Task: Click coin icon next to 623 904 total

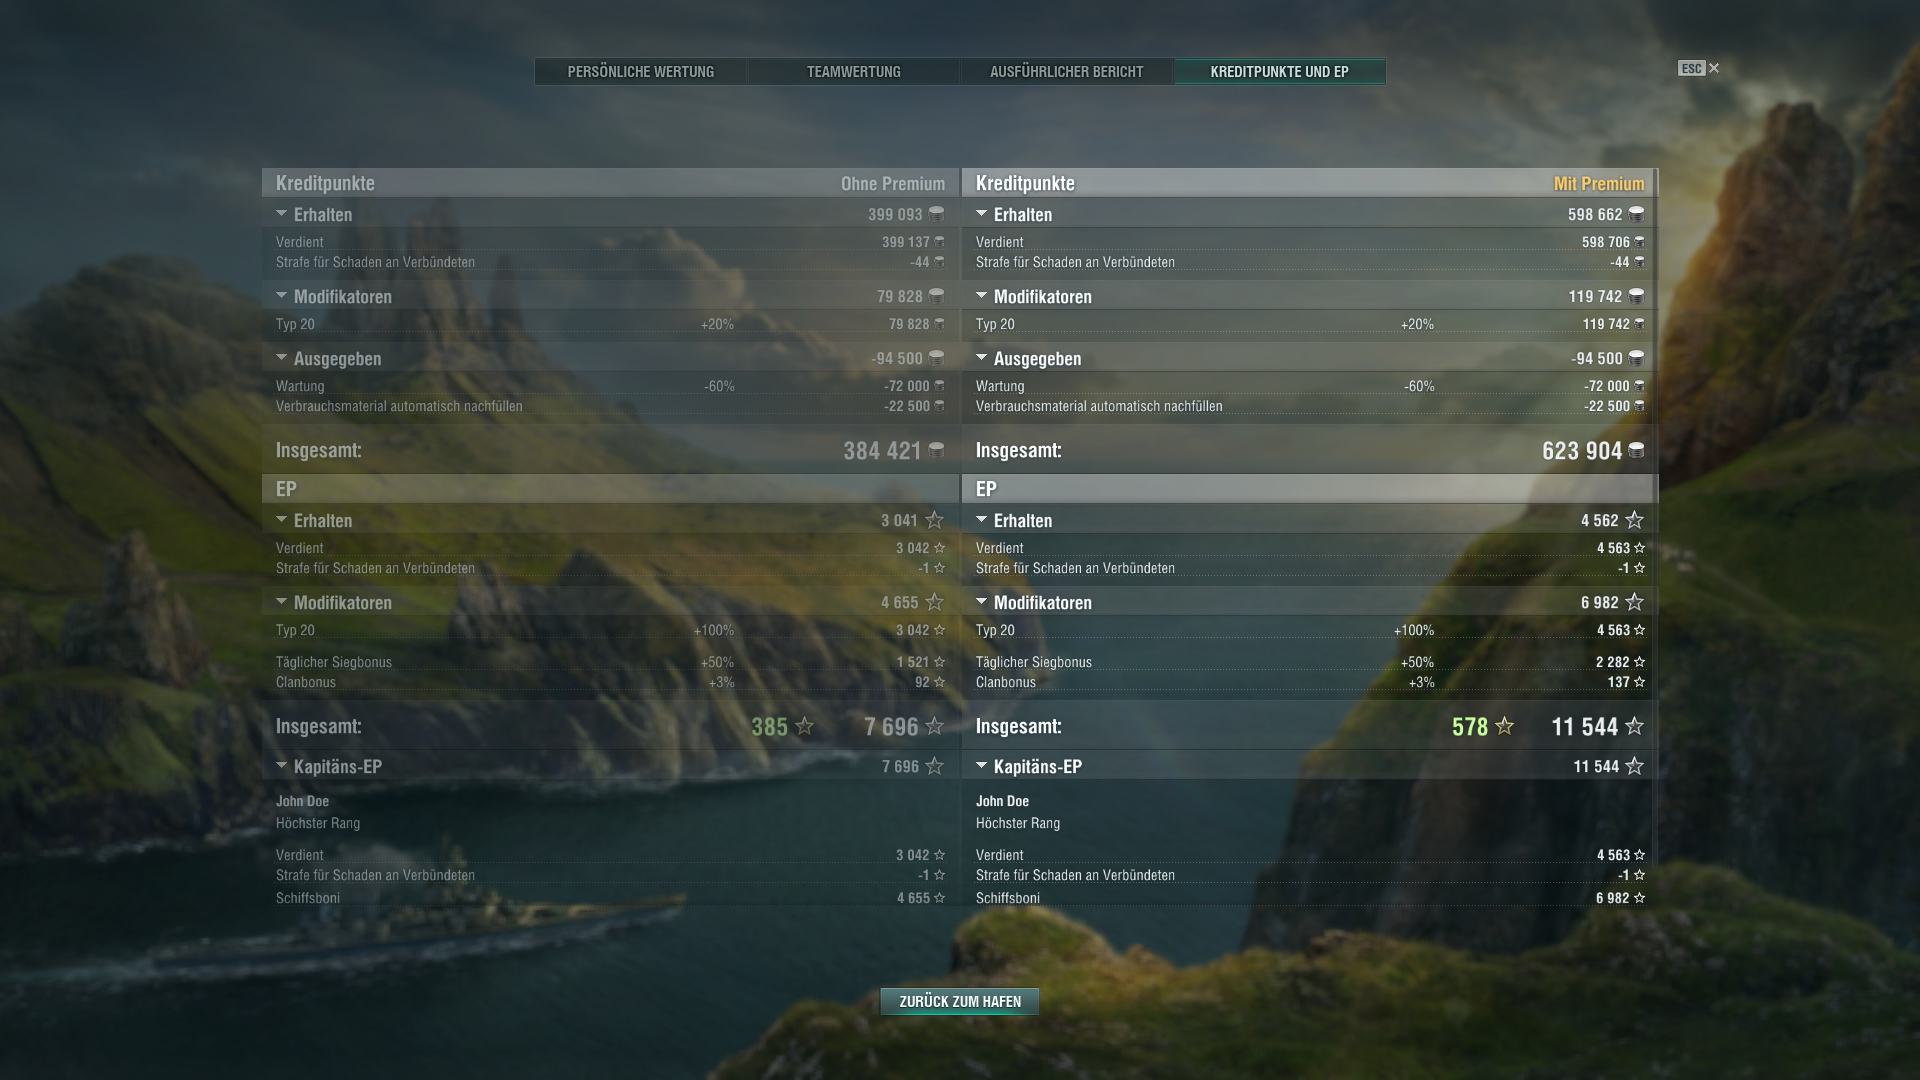Action: click(x=1636, y=450)
